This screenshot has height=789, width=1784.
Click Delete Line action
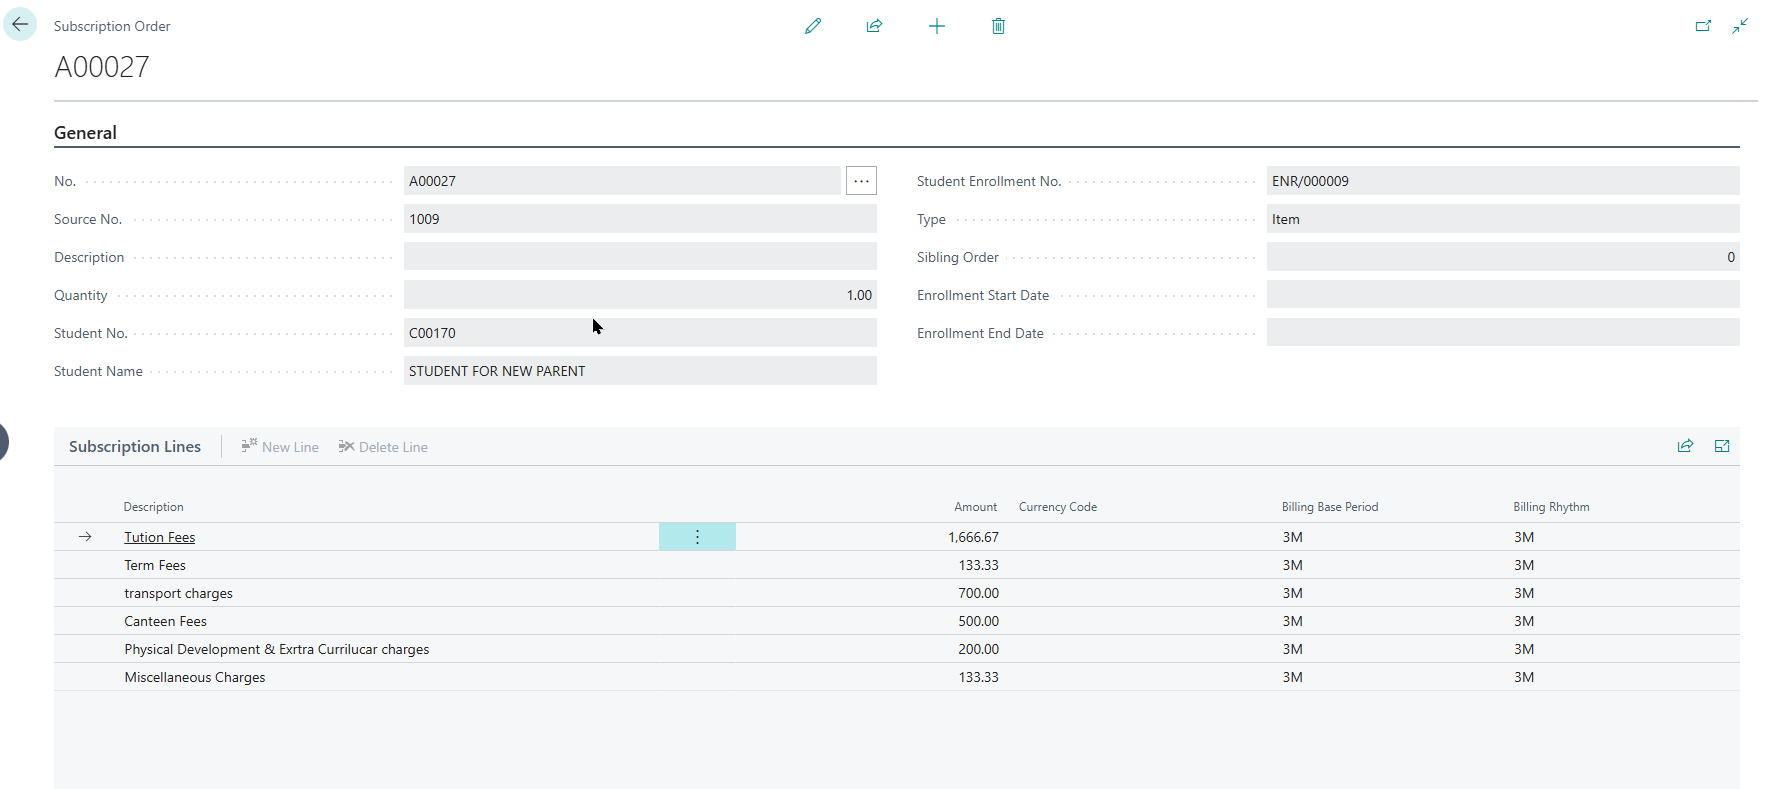pos(383,447)
